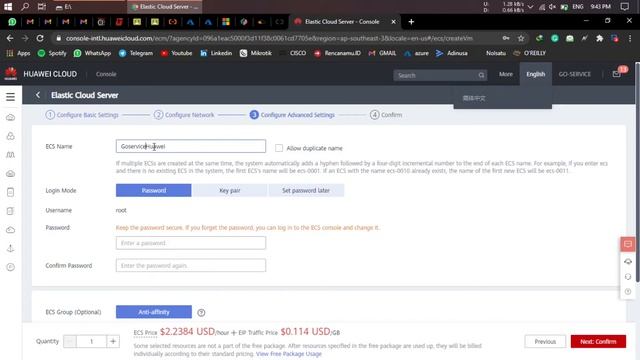Open the Mikrotik bookmark
This screenshot has width=640, height=360.
point(256,53)
